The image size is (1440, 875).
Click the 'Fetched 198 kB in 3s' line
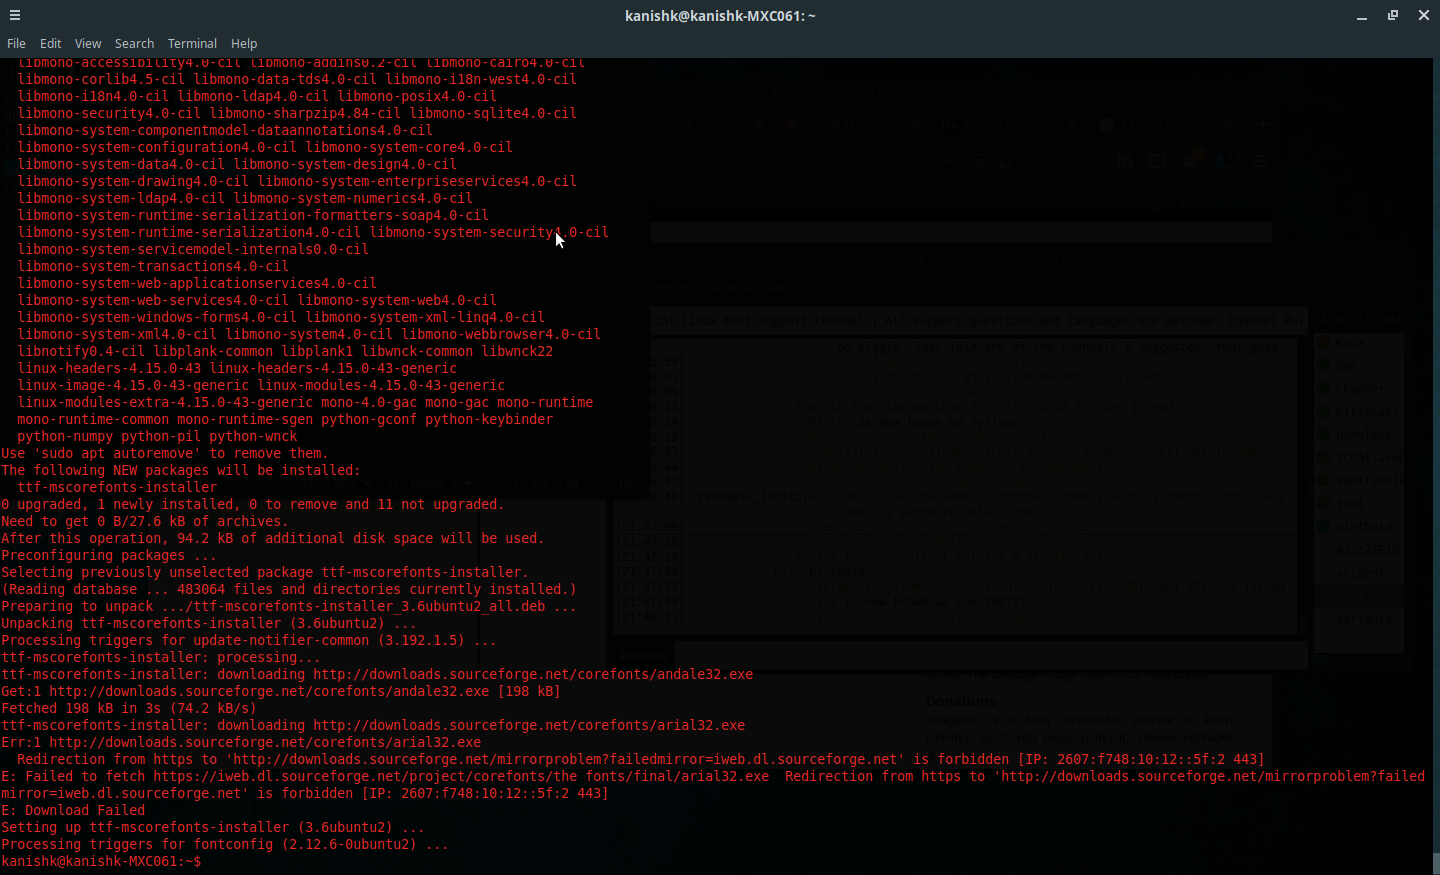(x=129, y=708)
